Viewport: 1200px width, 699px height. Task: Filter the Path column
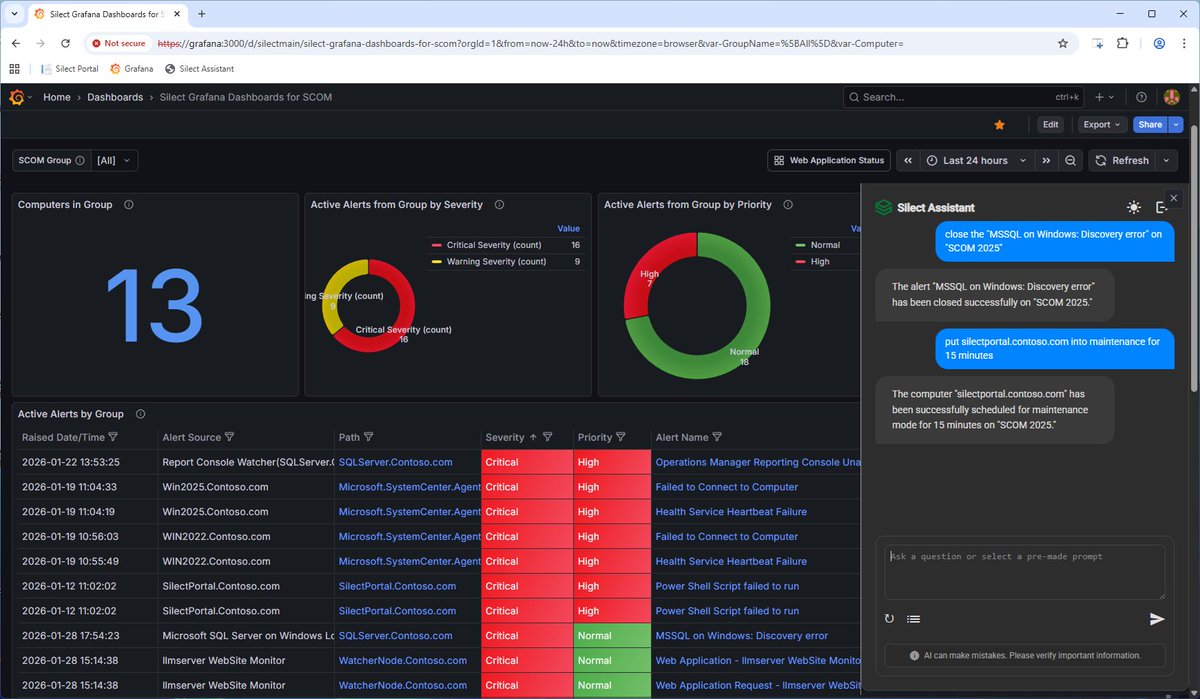369,437
